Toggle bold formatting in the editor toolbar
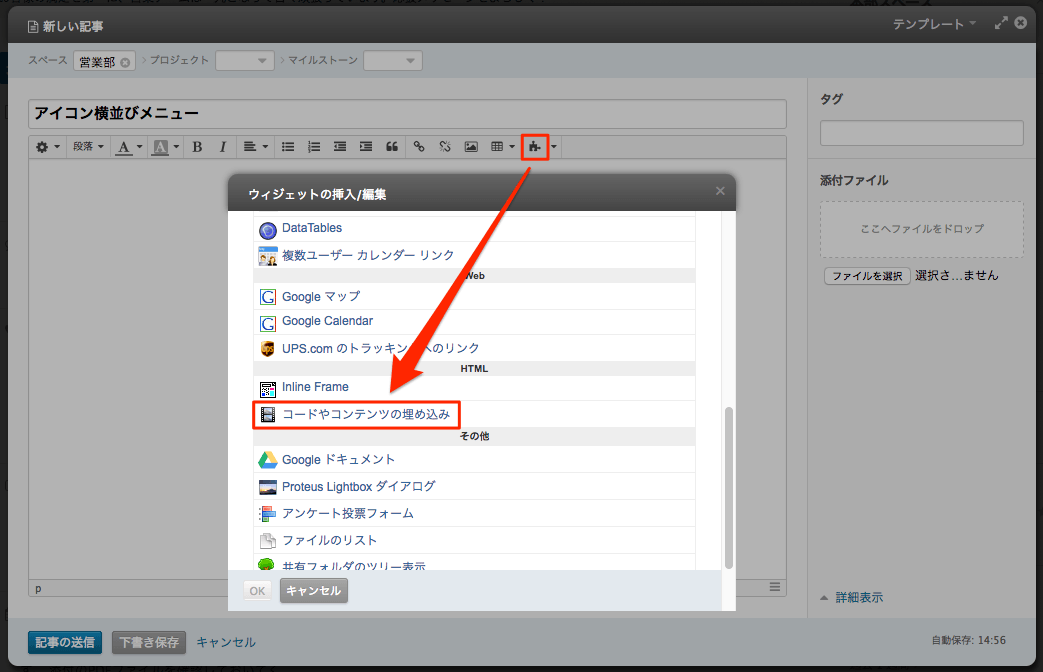This screenshot has width=1043, height=672. (197, 147)
